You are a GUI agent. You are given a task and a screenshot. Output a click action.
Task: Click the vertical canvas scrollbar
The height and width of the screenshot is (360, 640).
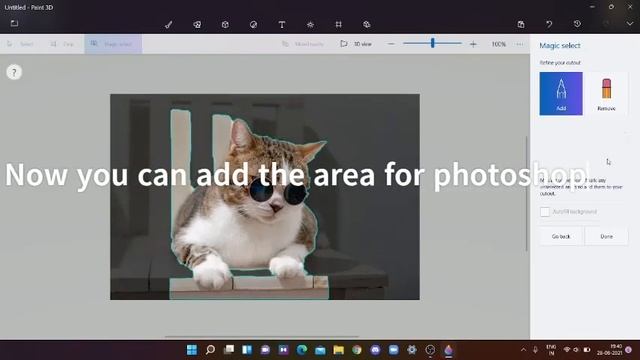526,194
